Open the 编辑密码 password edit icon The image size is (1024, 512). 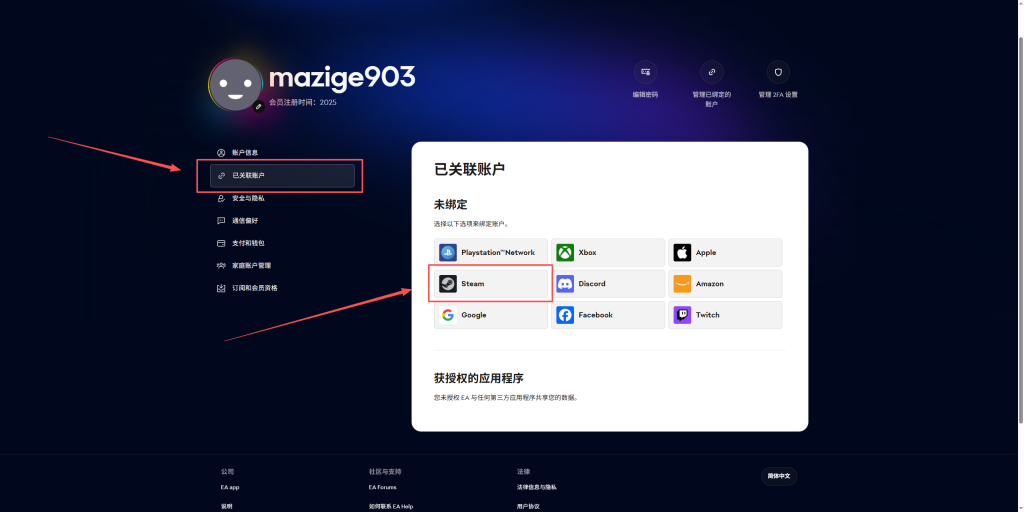(645, 72)
